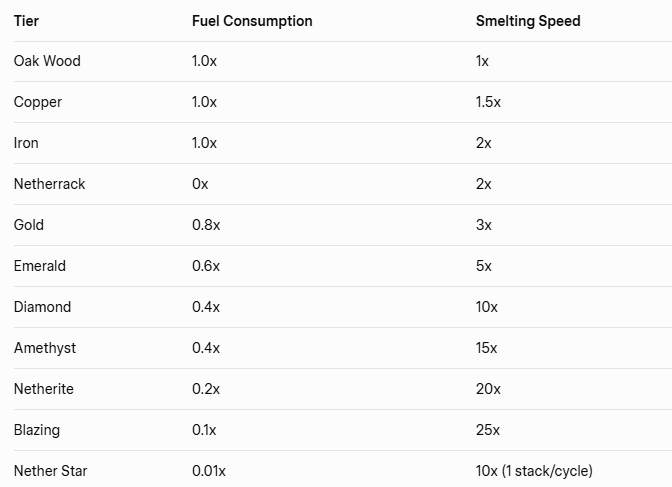Select Nether Star's 0.01x fuel value
This screenshot has width=672, height=487.
209,471
